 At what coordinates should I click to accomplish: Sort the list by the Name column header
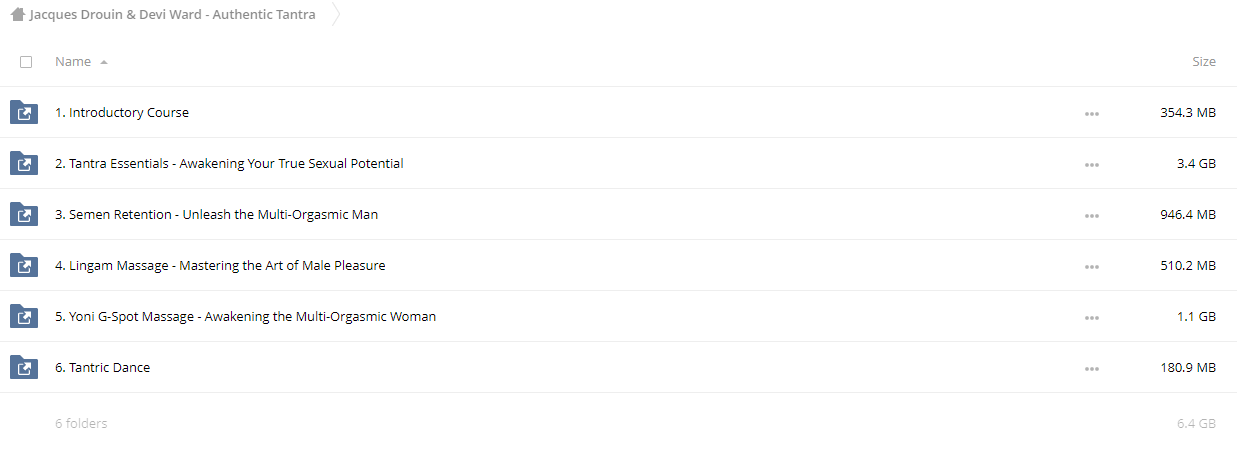pos(73,62)
